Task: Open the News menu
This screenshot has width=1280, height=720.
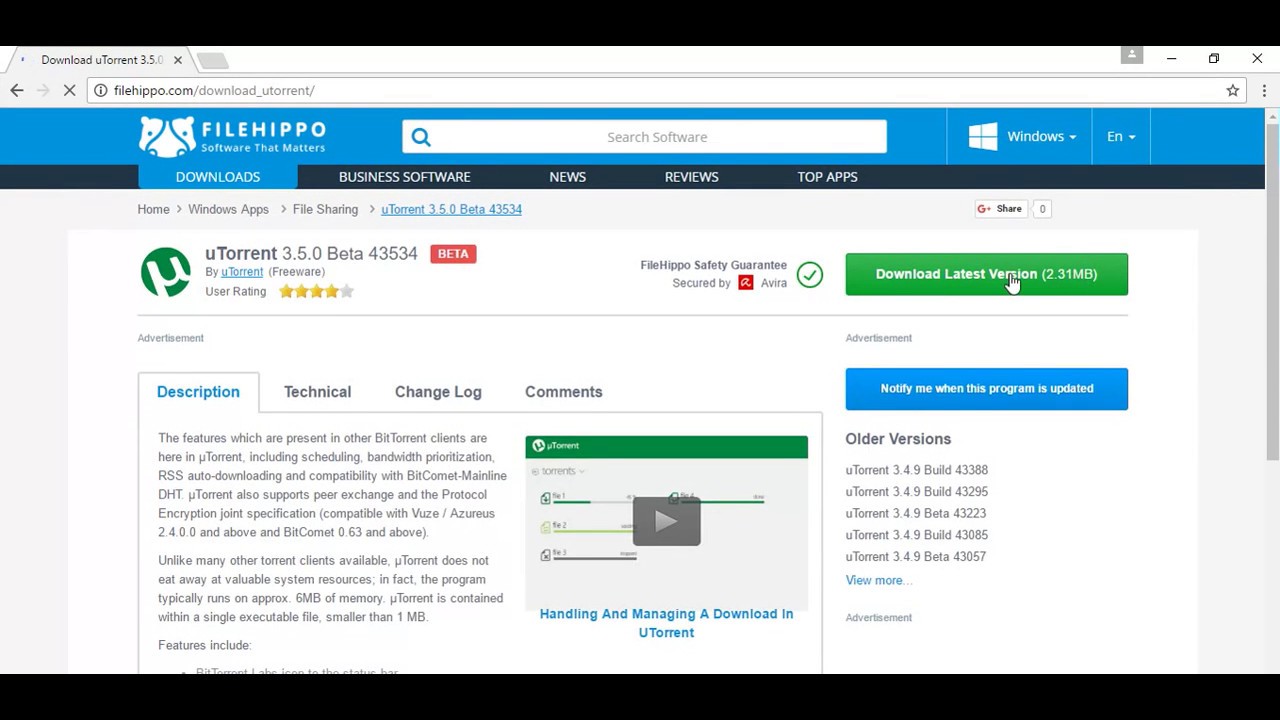Action: pyautogui.click(x=567, y=177)
